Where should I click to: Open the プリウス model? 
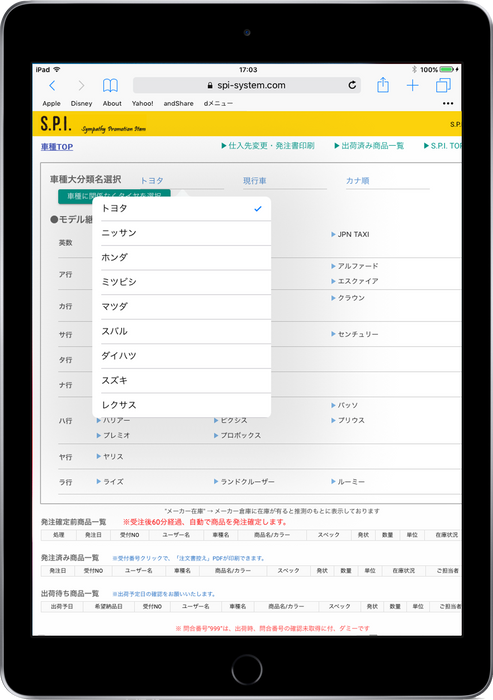pyautogui.click(x=348, y=421)
